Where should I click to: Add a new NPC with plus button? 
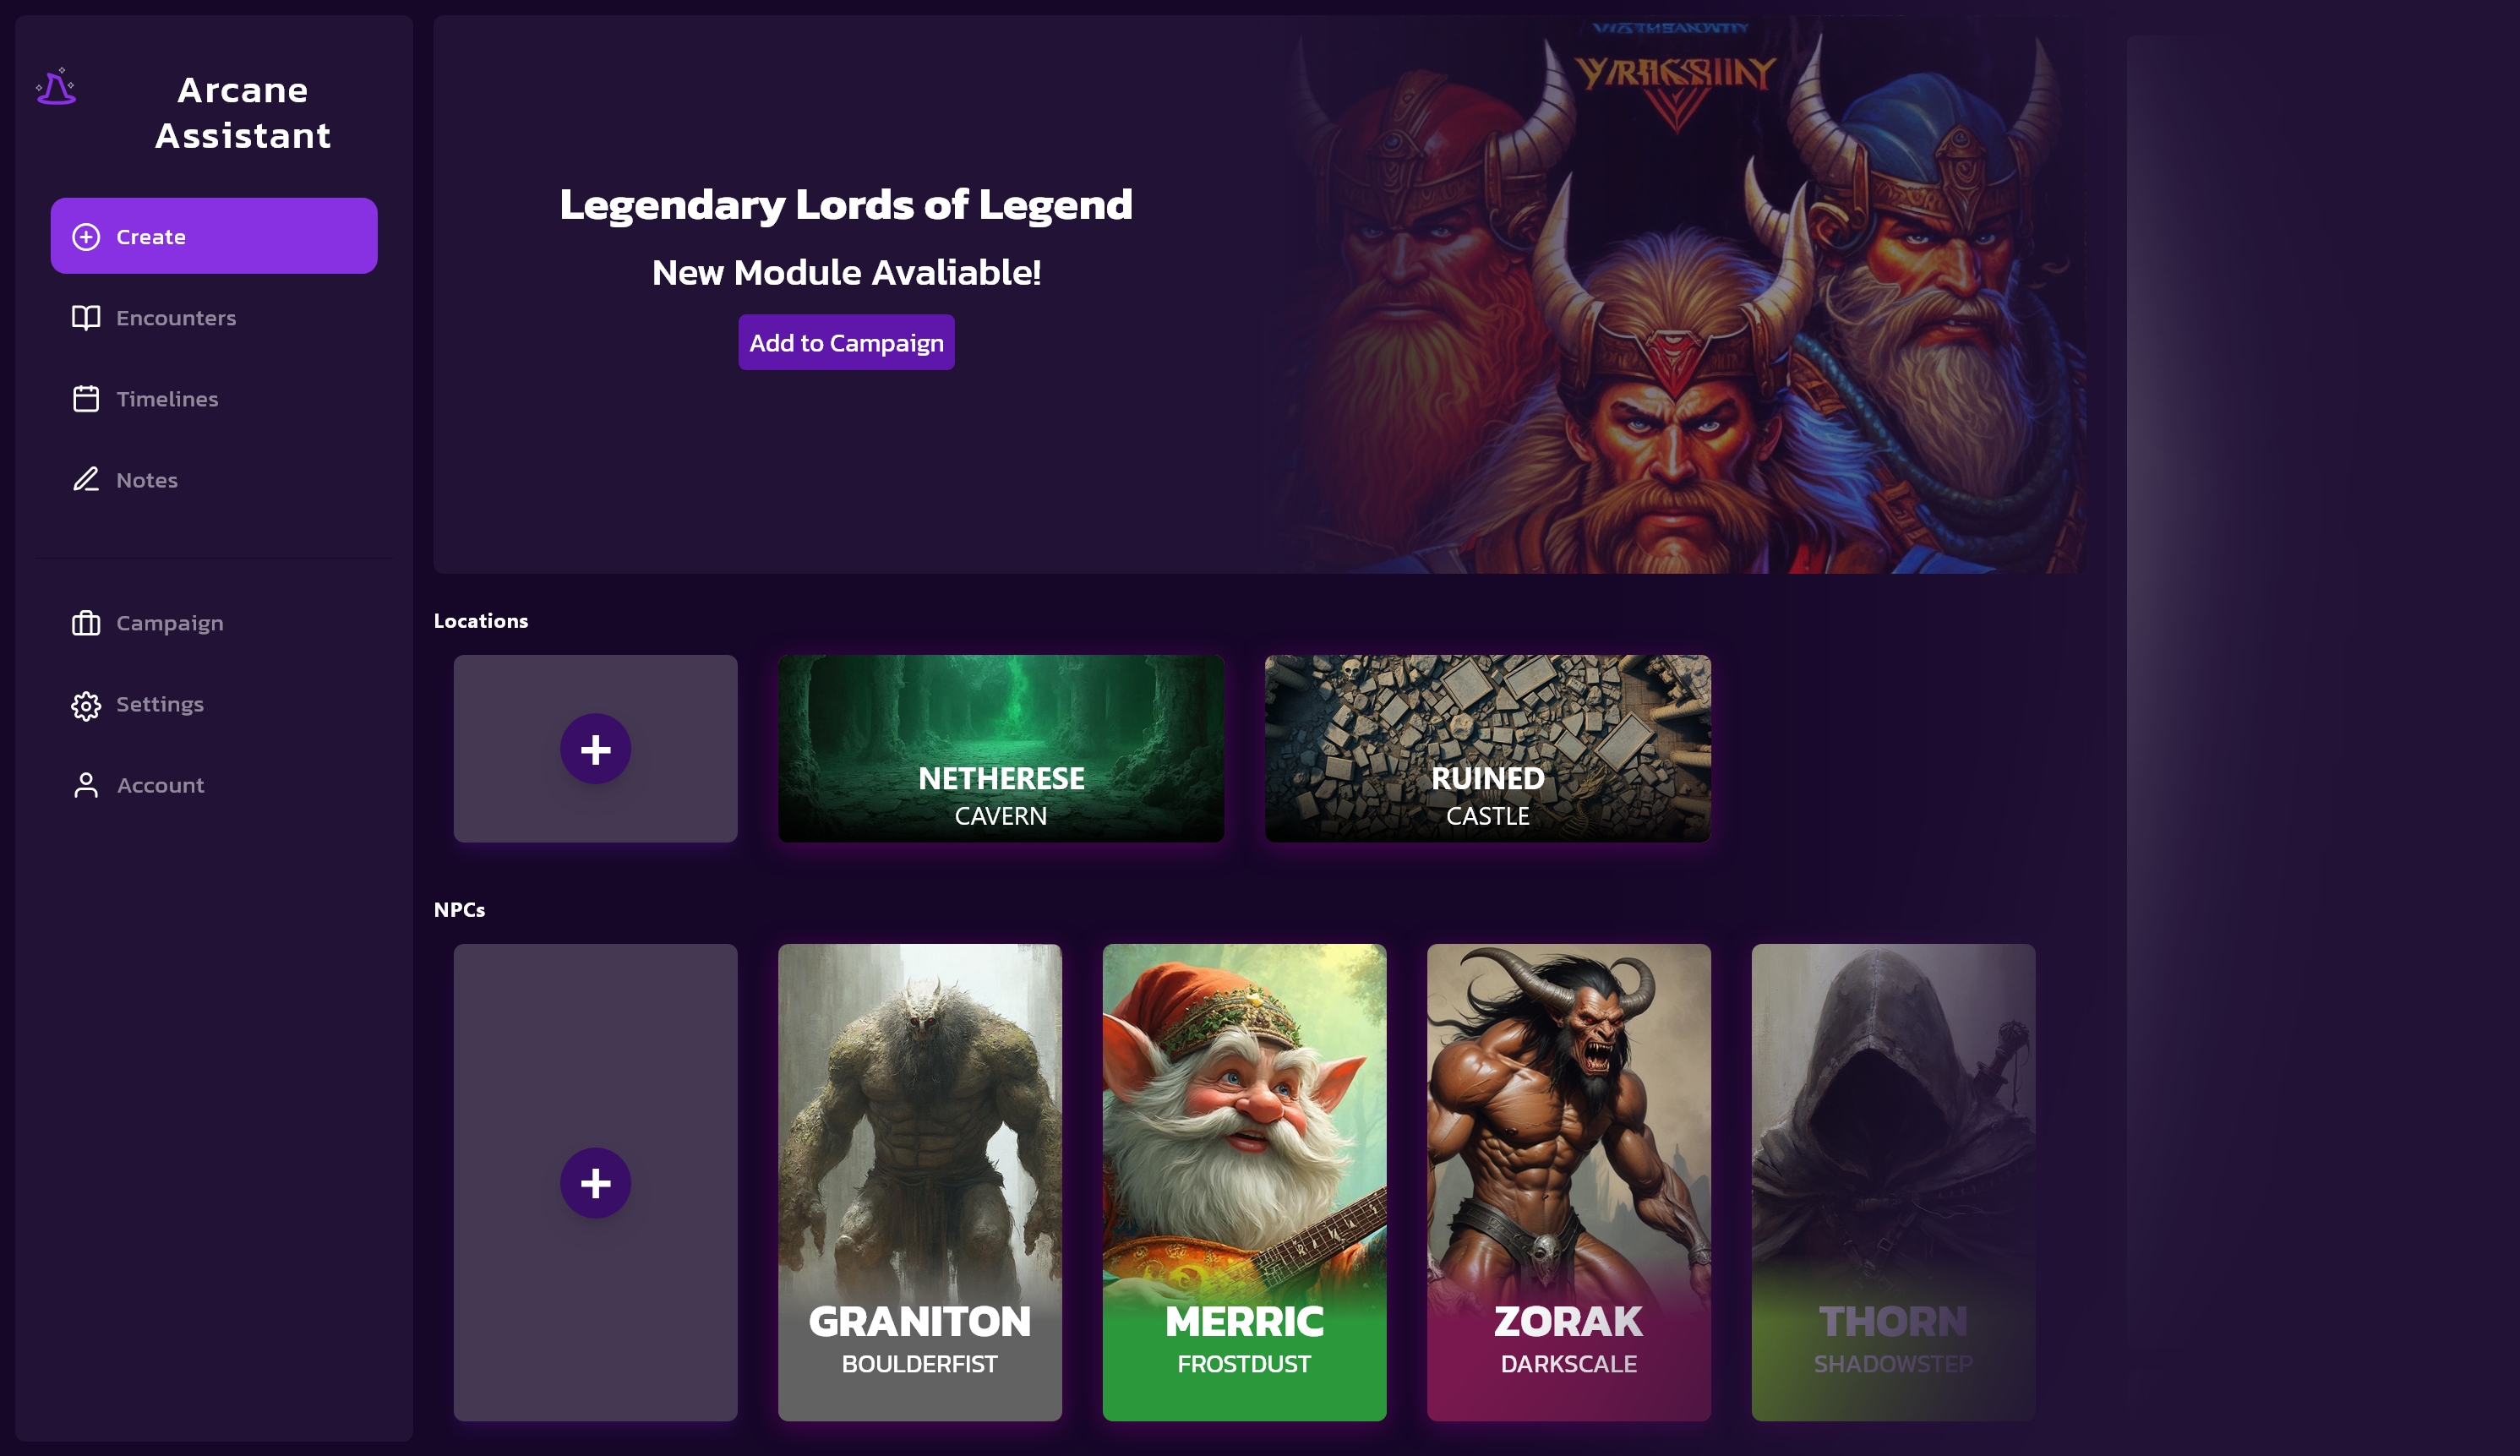[x=595, y=1183]
